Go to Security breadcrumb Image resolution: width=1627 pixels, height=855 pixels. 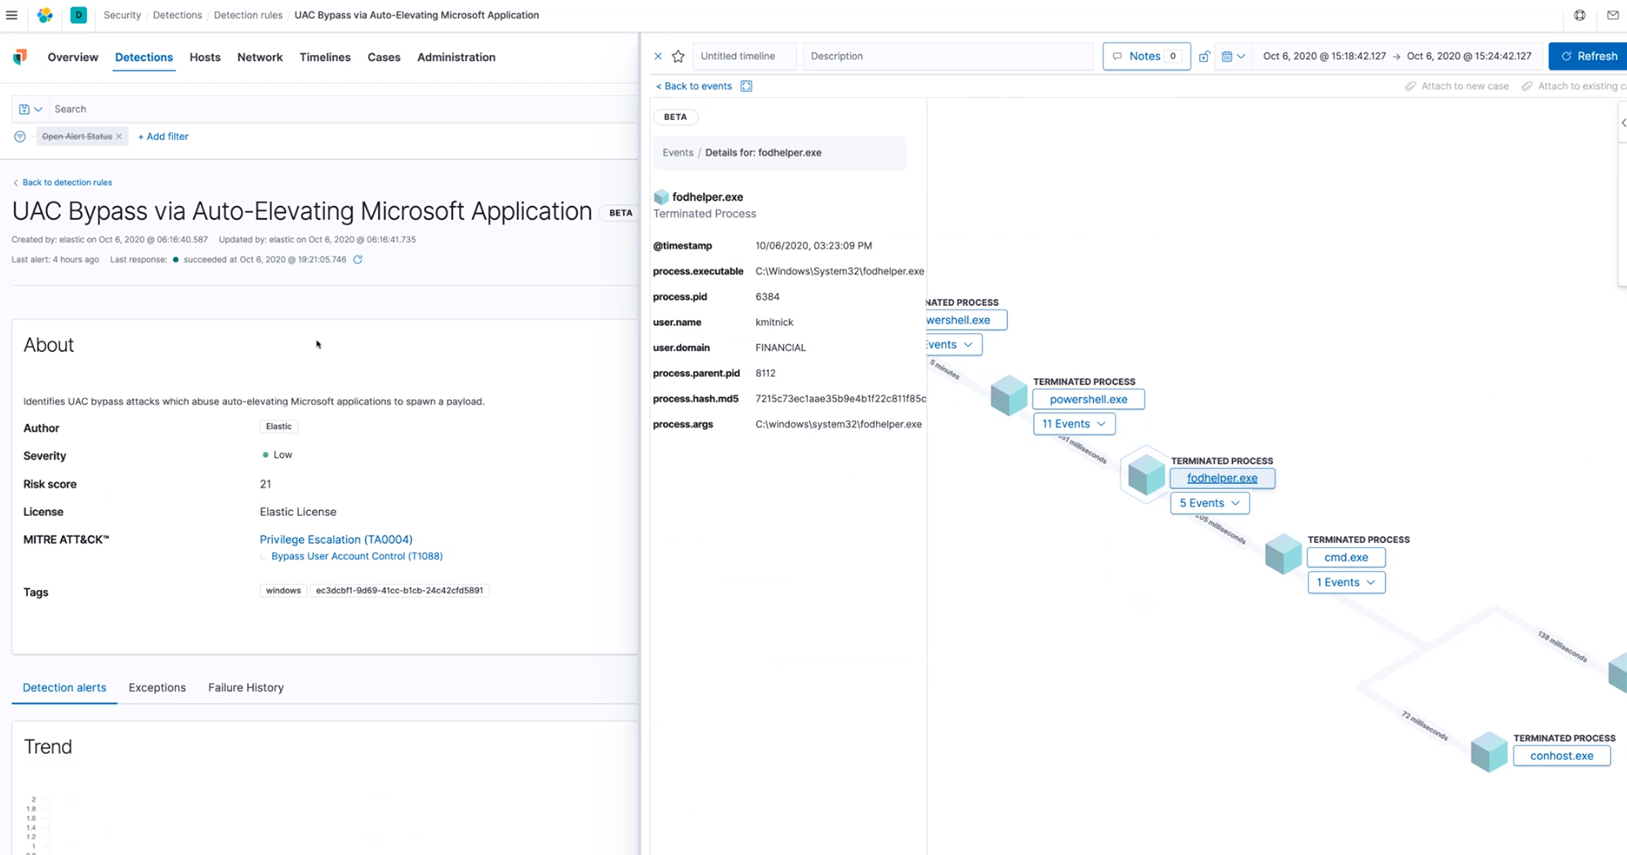[122, 15]
